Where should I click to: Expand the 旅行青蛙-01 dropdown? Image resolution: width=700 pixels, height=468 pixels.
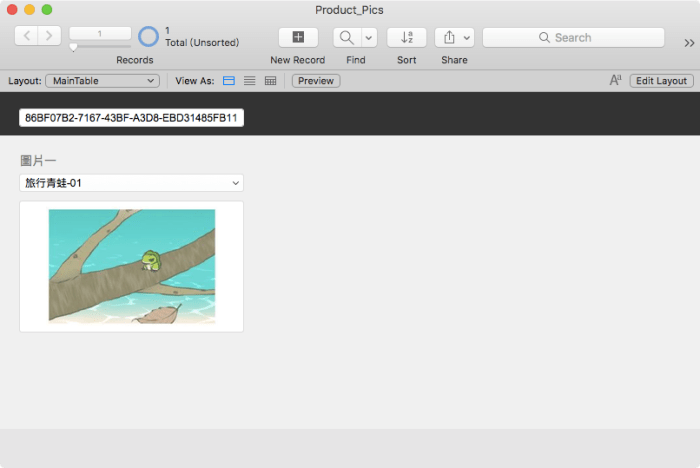click(131, 183)
